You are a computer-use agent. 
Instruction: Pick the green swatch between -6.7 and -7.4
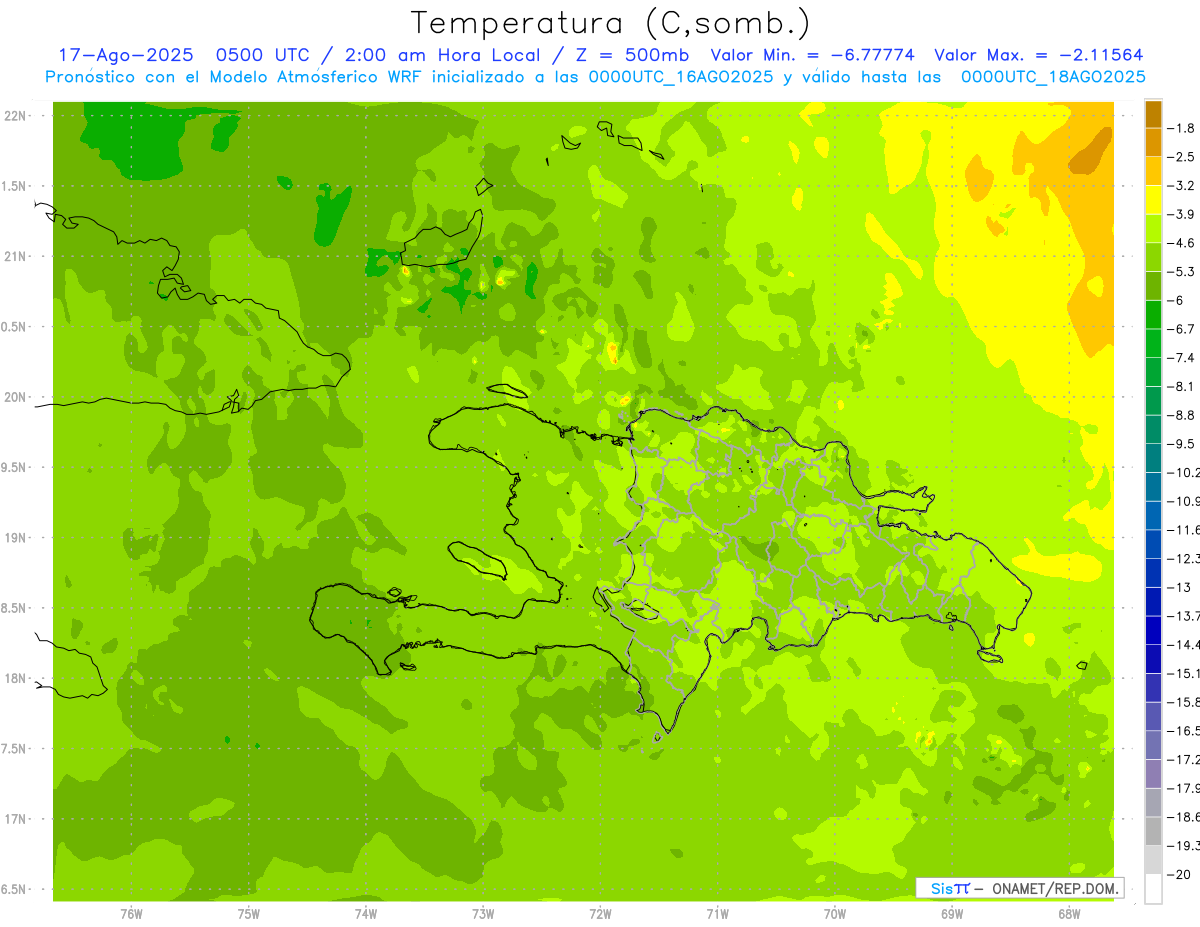click(x=1153, y=343)
